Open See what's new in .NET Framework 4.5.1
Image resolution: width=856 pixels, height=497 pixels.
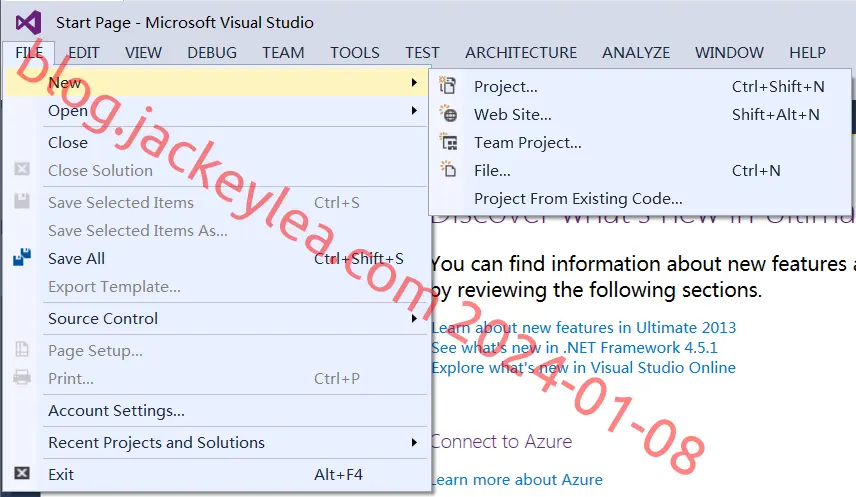tap(574, 348)
